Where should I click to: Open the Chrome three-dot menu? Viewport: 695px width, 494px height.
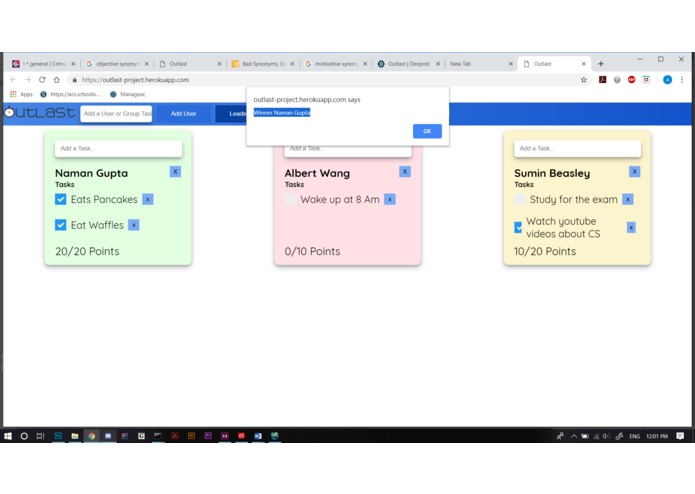click(x=682, y=80)
